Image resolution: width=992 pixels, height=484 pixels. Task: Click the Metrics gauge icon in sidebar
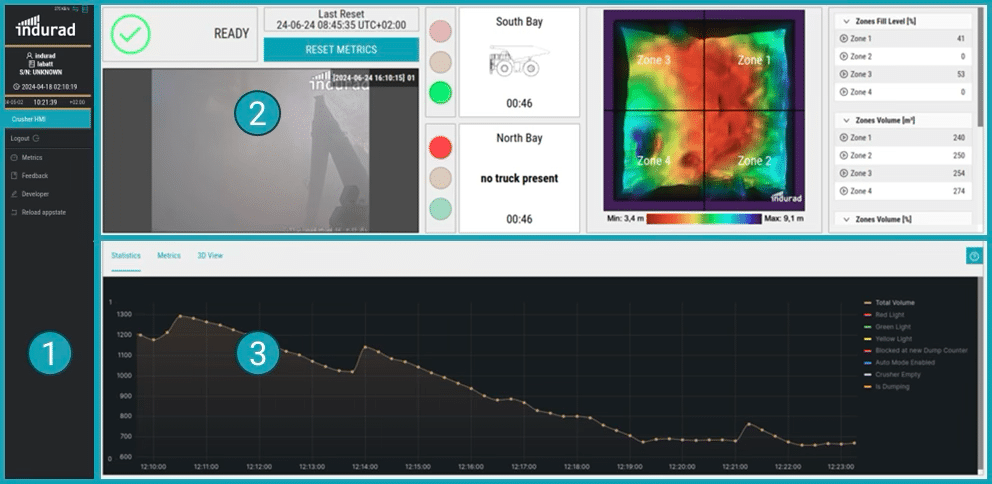[x=14, y=158]
